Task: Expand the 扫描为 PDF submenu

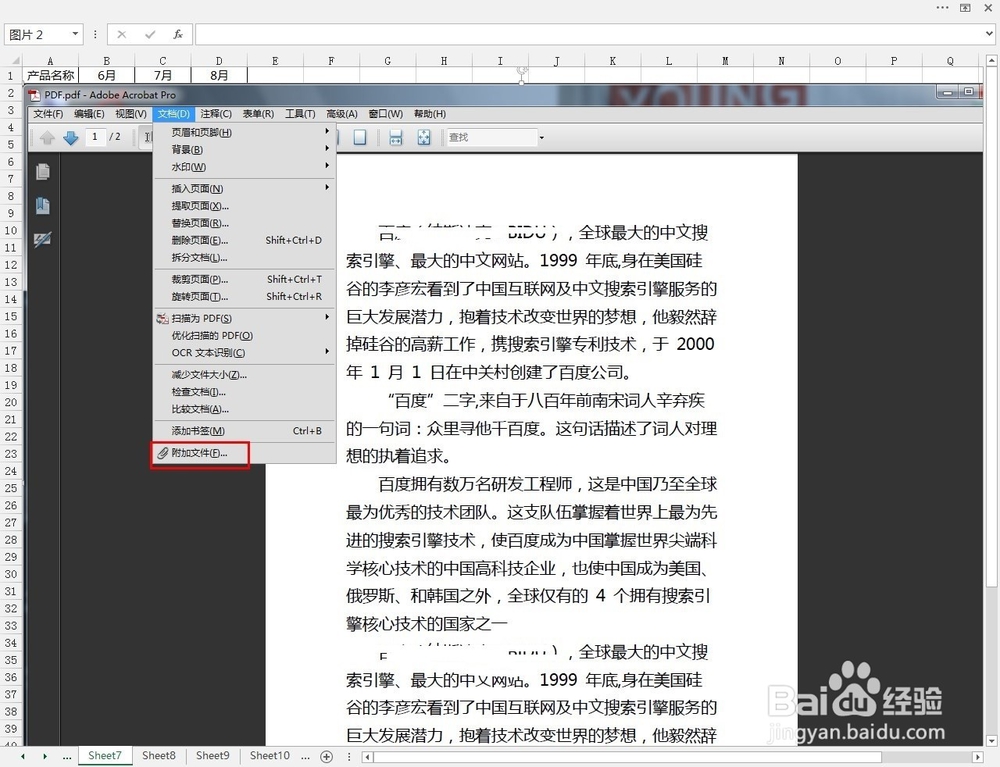Action: click(x=327, y=317)
